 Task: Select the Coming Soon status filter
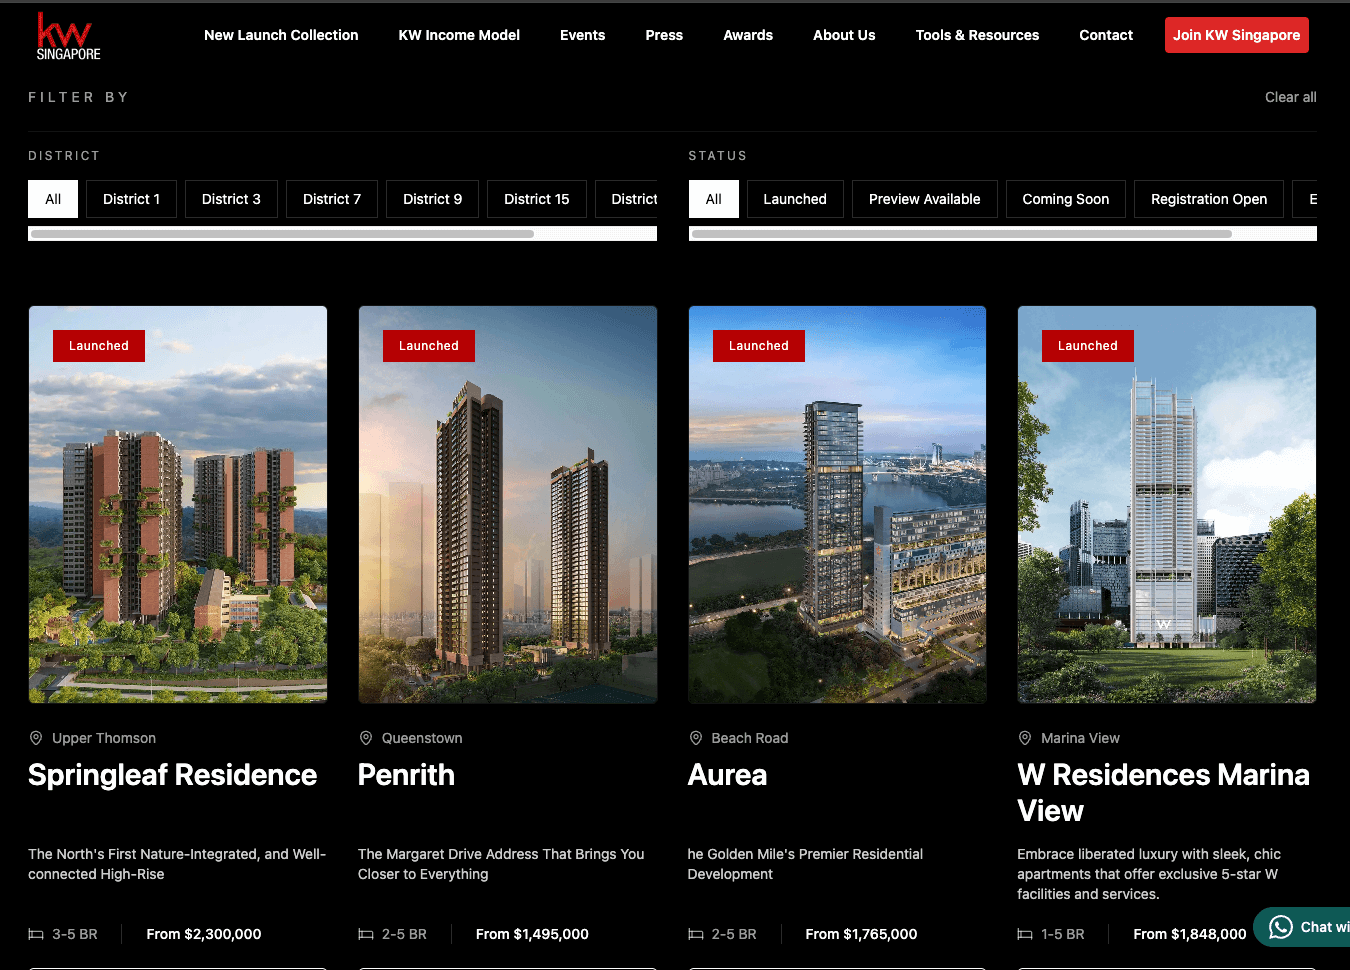point(1065,199)
